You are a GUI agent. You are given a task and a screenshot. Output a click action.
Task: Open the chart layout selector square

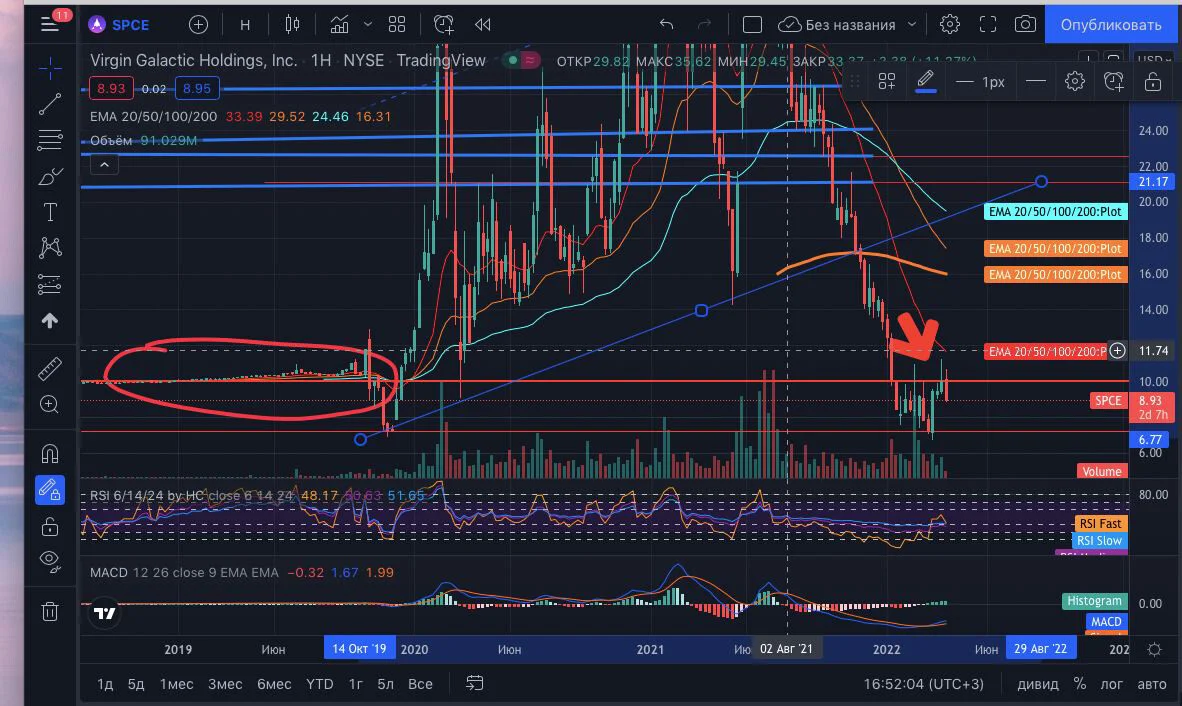coord(752,25)
